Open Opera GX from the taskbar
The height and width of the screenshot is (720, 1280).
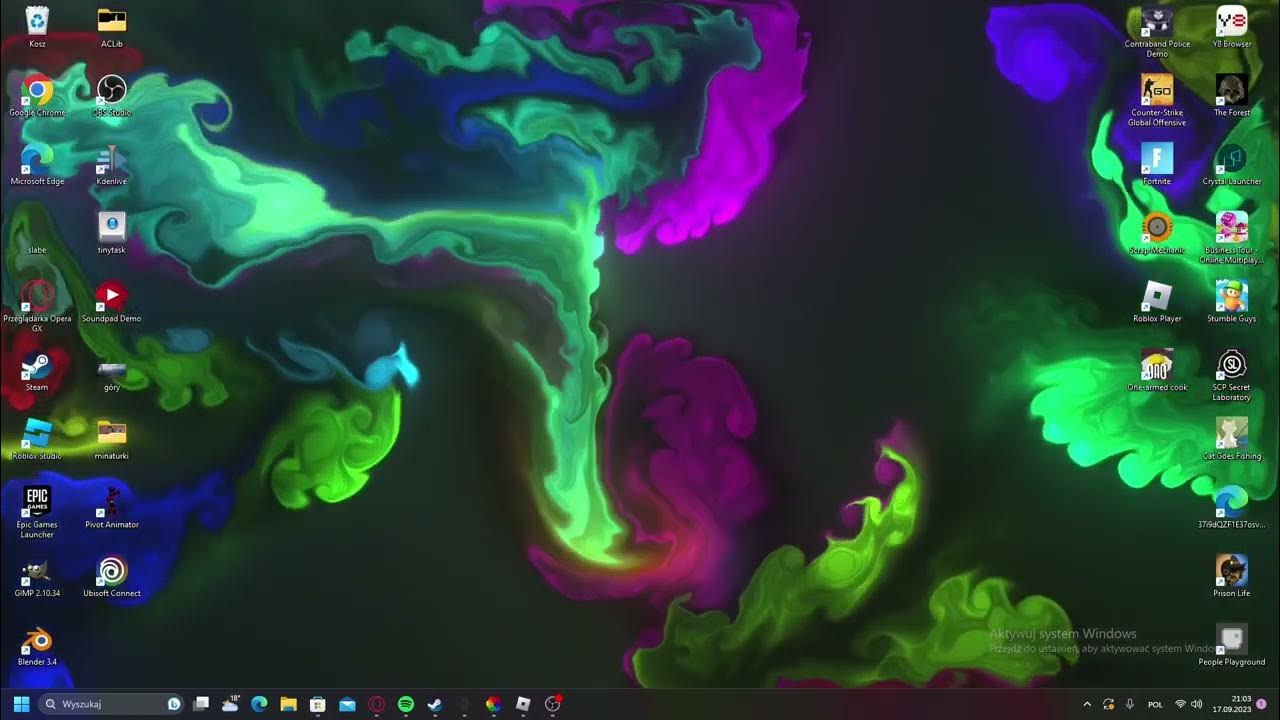click(376, 704)
